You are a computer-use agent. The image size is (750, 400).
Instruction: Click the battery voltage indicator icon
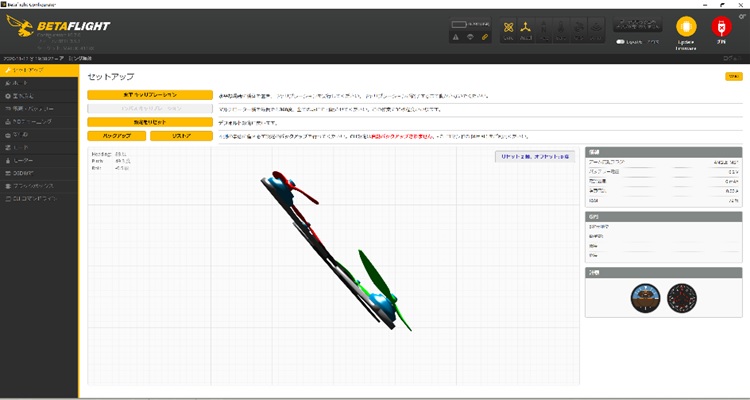pyautogui.click(x=459, y=24)
